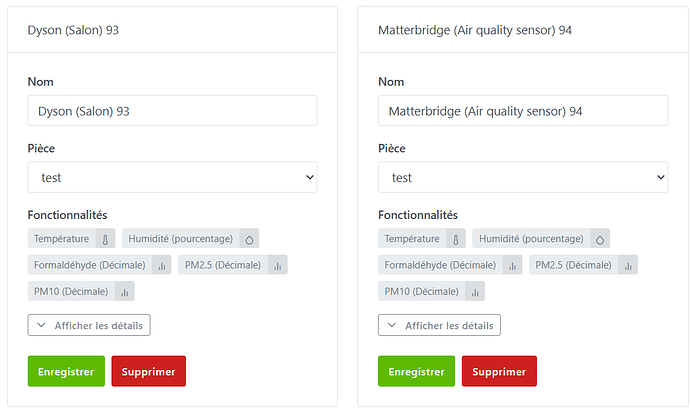Expand Afficher les détails under Dyson card
Image resolution: width=690 pixels, height=410 pixels.
click(89, 325)
